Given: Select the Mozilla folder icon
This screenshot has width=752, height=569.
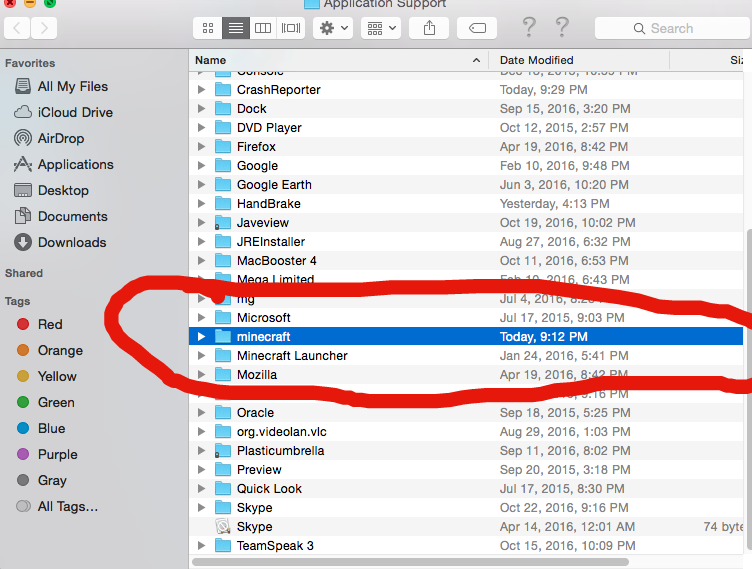Looking at the screenshot, I should (x=223, y=375).
